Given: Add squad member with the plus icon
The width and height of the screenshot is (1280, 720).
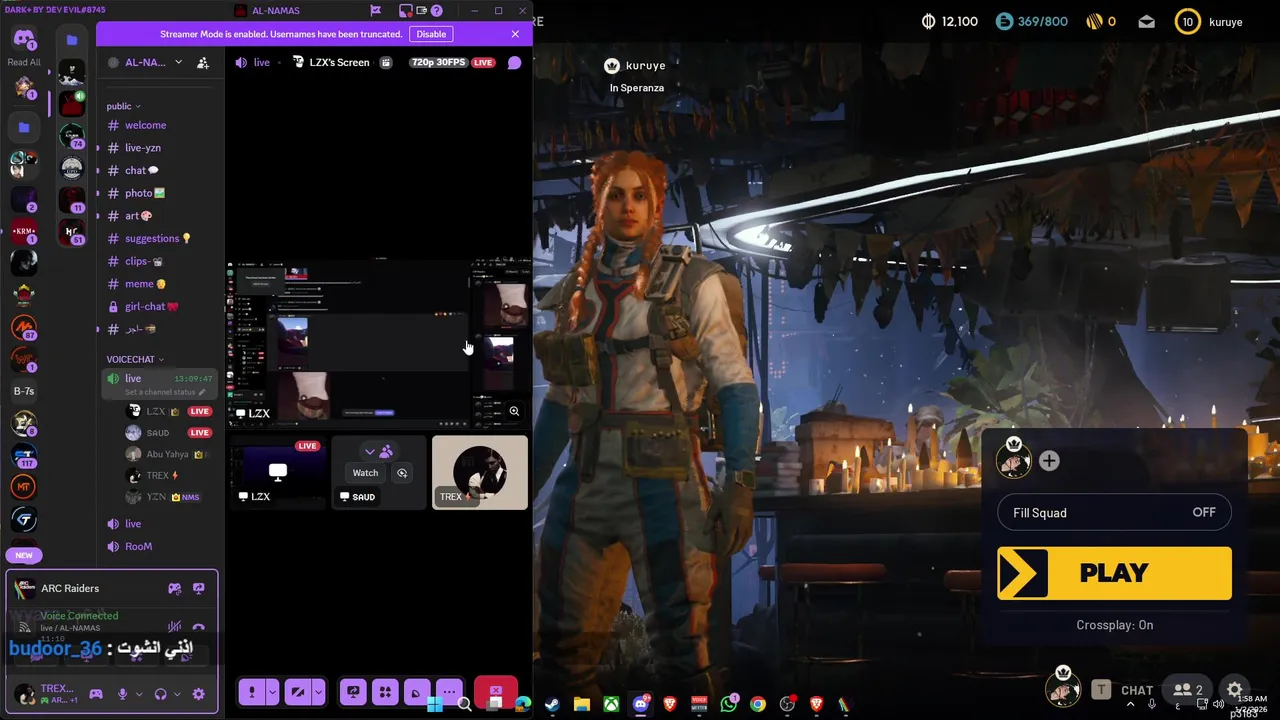Looking at the screenshot, I should tap(1049, 461).
